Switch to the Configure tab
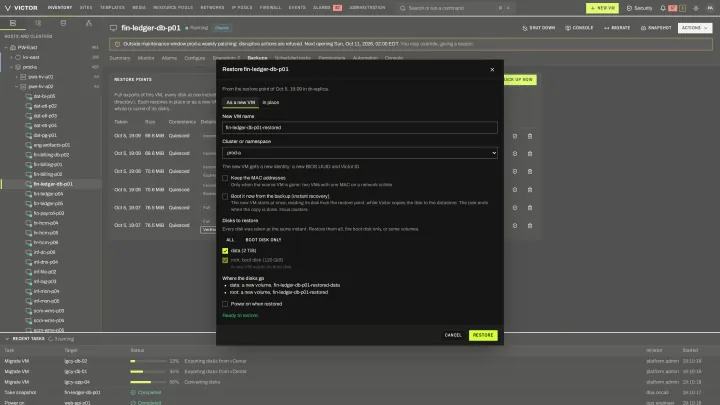The width and height of the screenshot is (720, 405). coord(195,58)
